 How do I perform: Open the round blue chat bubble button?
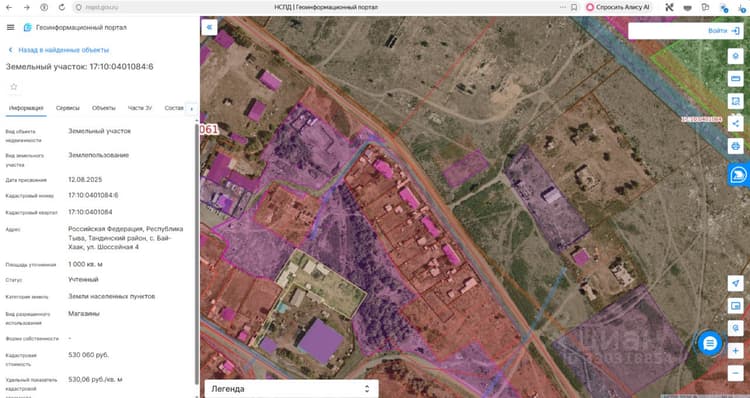coord(709,343)
